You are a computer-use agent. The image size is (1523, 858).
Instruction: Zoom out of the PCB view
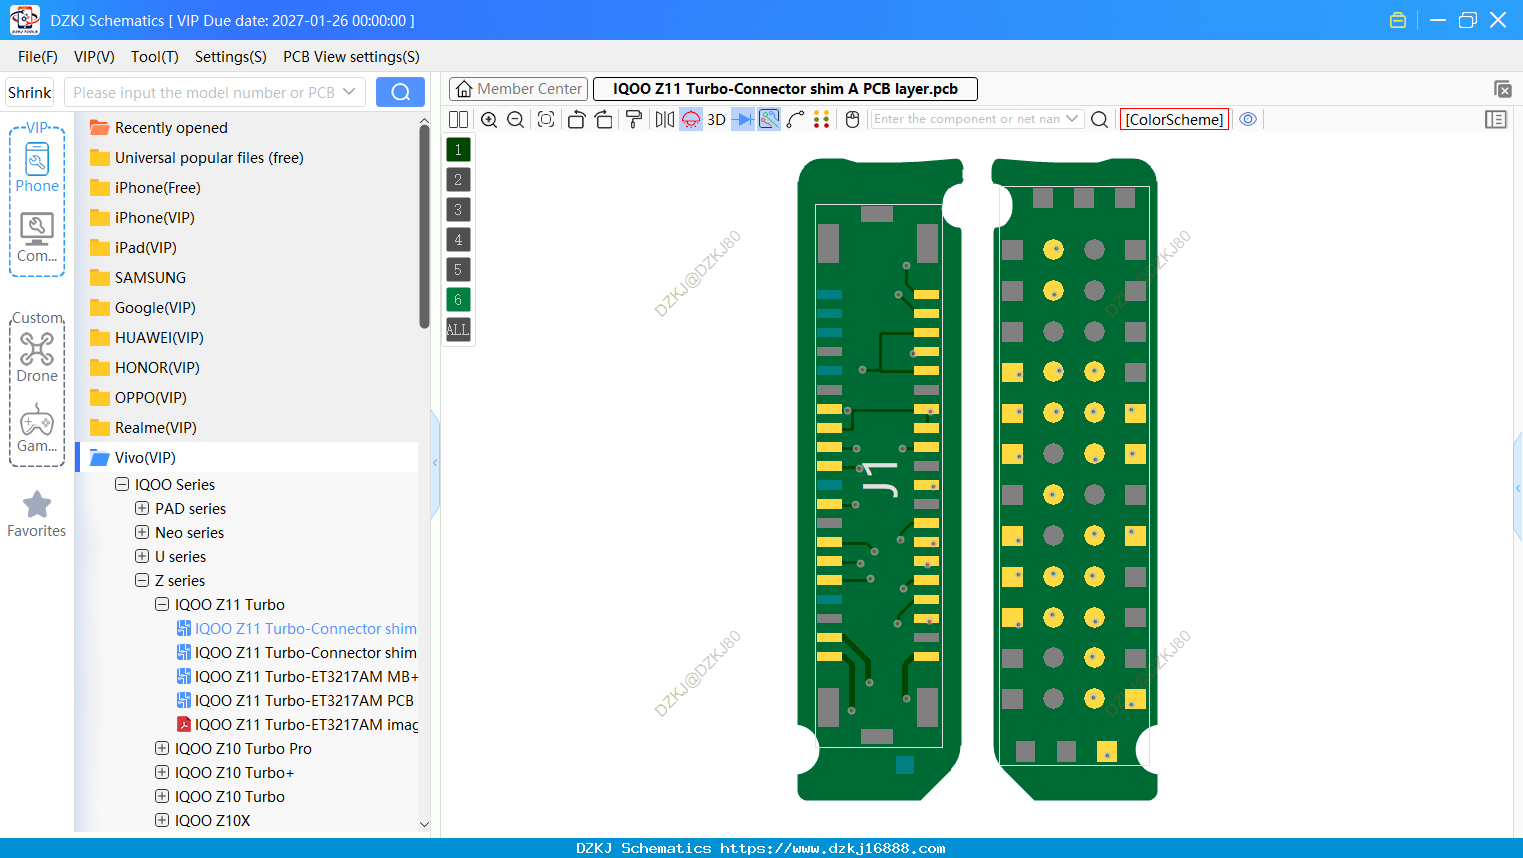pos(516,119)
